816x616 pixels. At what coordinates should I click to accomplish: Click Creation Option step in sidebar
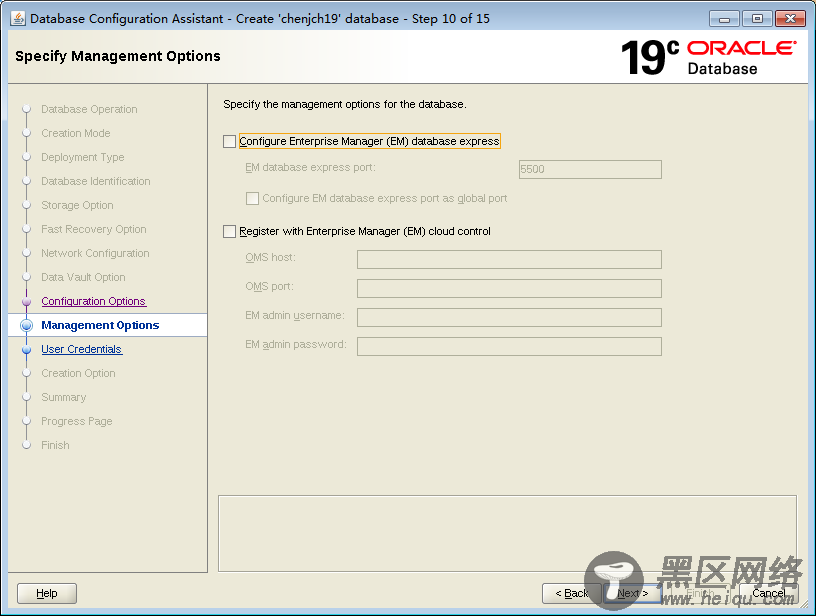coord(79,373)
